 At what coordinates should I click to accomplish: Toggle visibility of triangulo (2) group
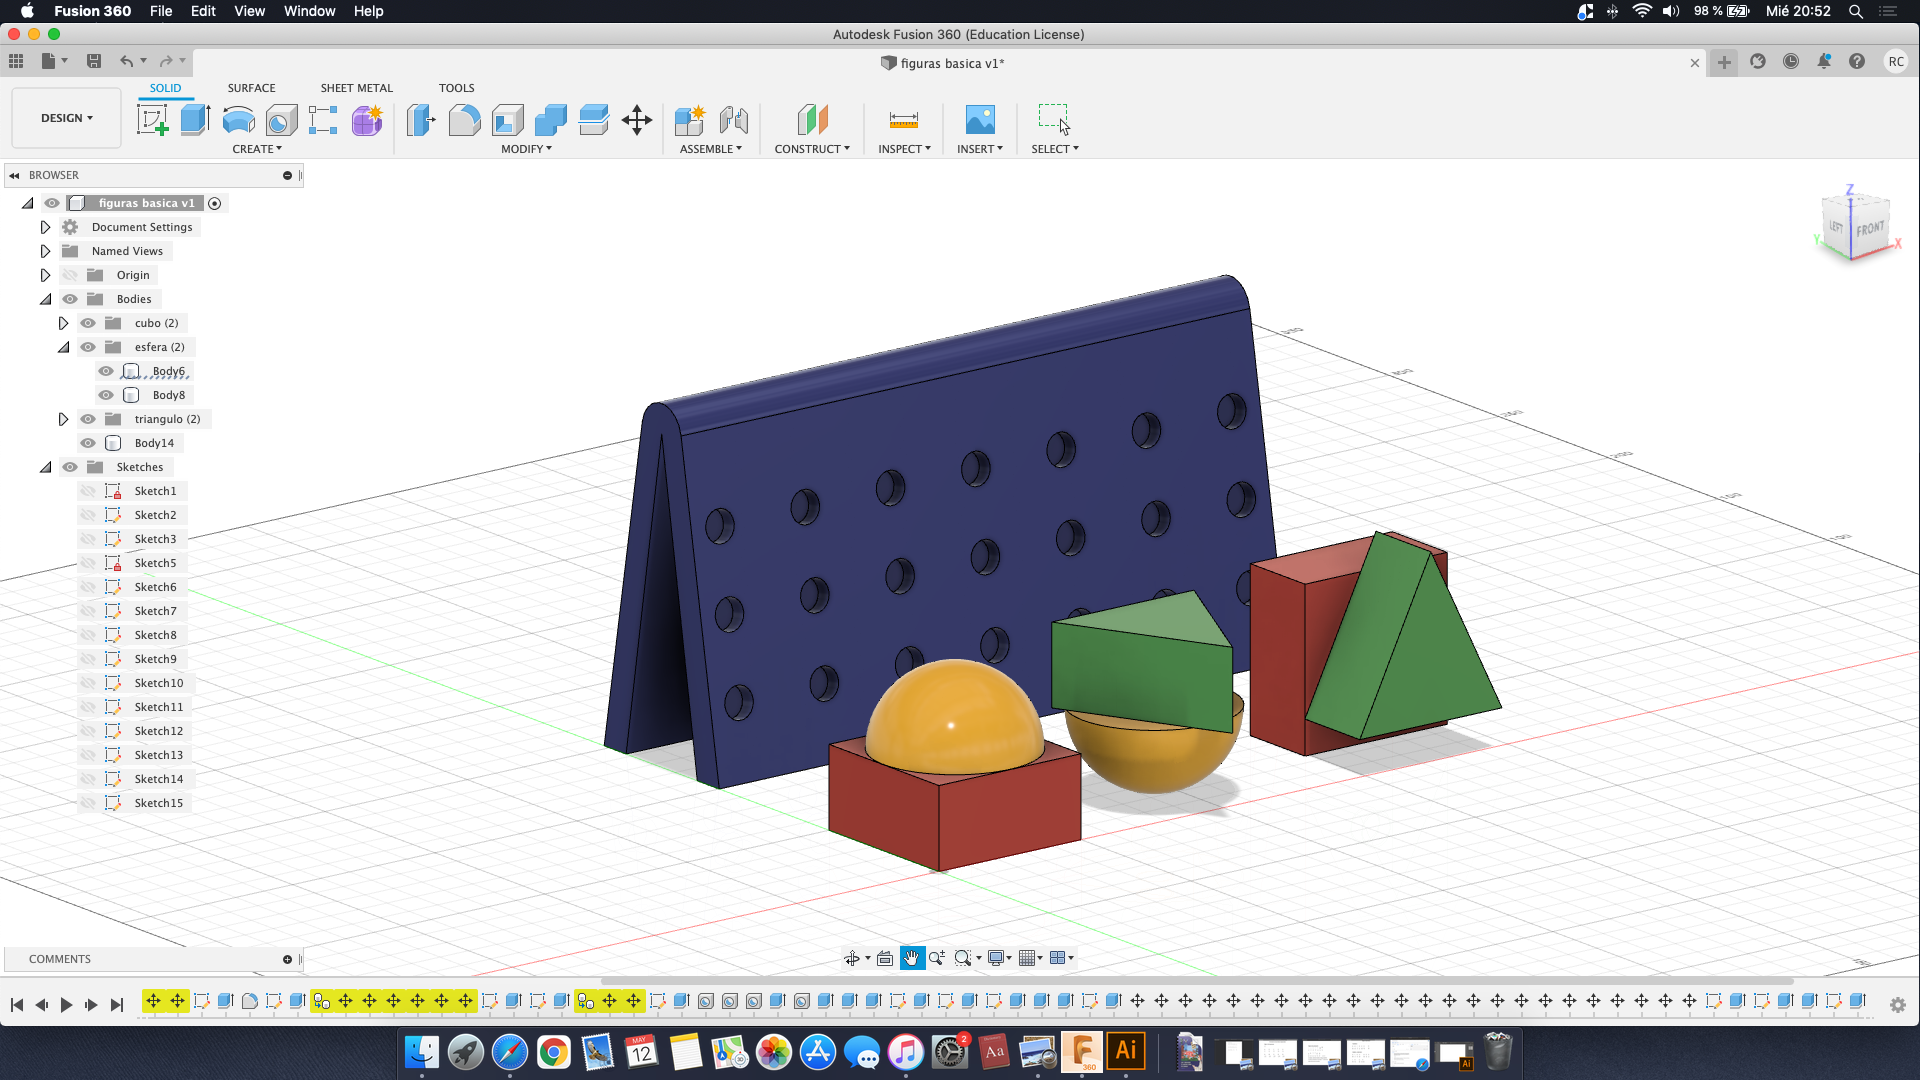[88, 418]
